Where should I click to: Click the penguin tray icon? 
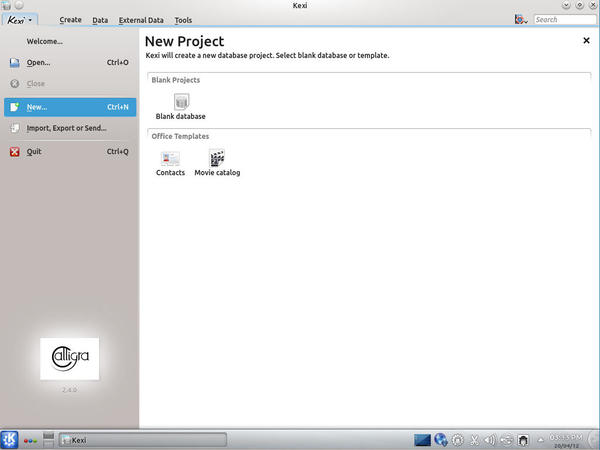click(523, 440)
